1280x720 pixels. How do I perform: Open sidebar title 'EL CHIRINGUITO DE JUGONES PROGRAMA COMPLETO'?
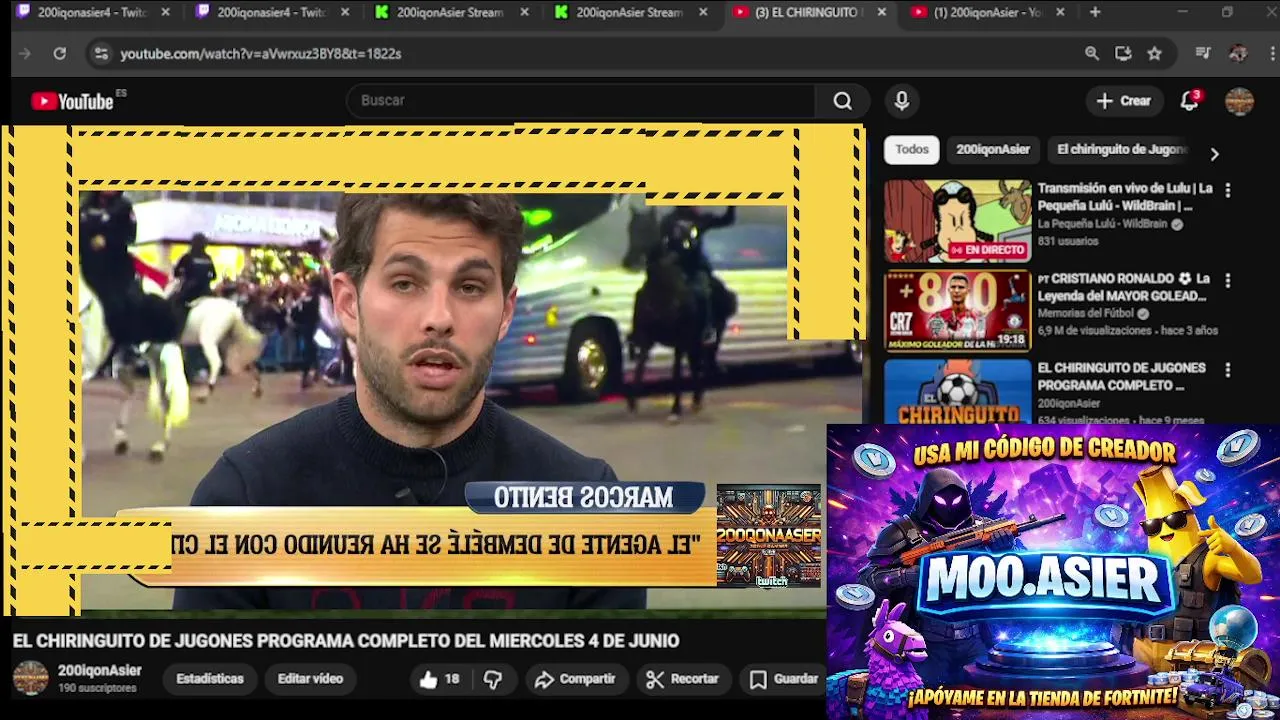pyautogui.click(x=1121, y=377)
